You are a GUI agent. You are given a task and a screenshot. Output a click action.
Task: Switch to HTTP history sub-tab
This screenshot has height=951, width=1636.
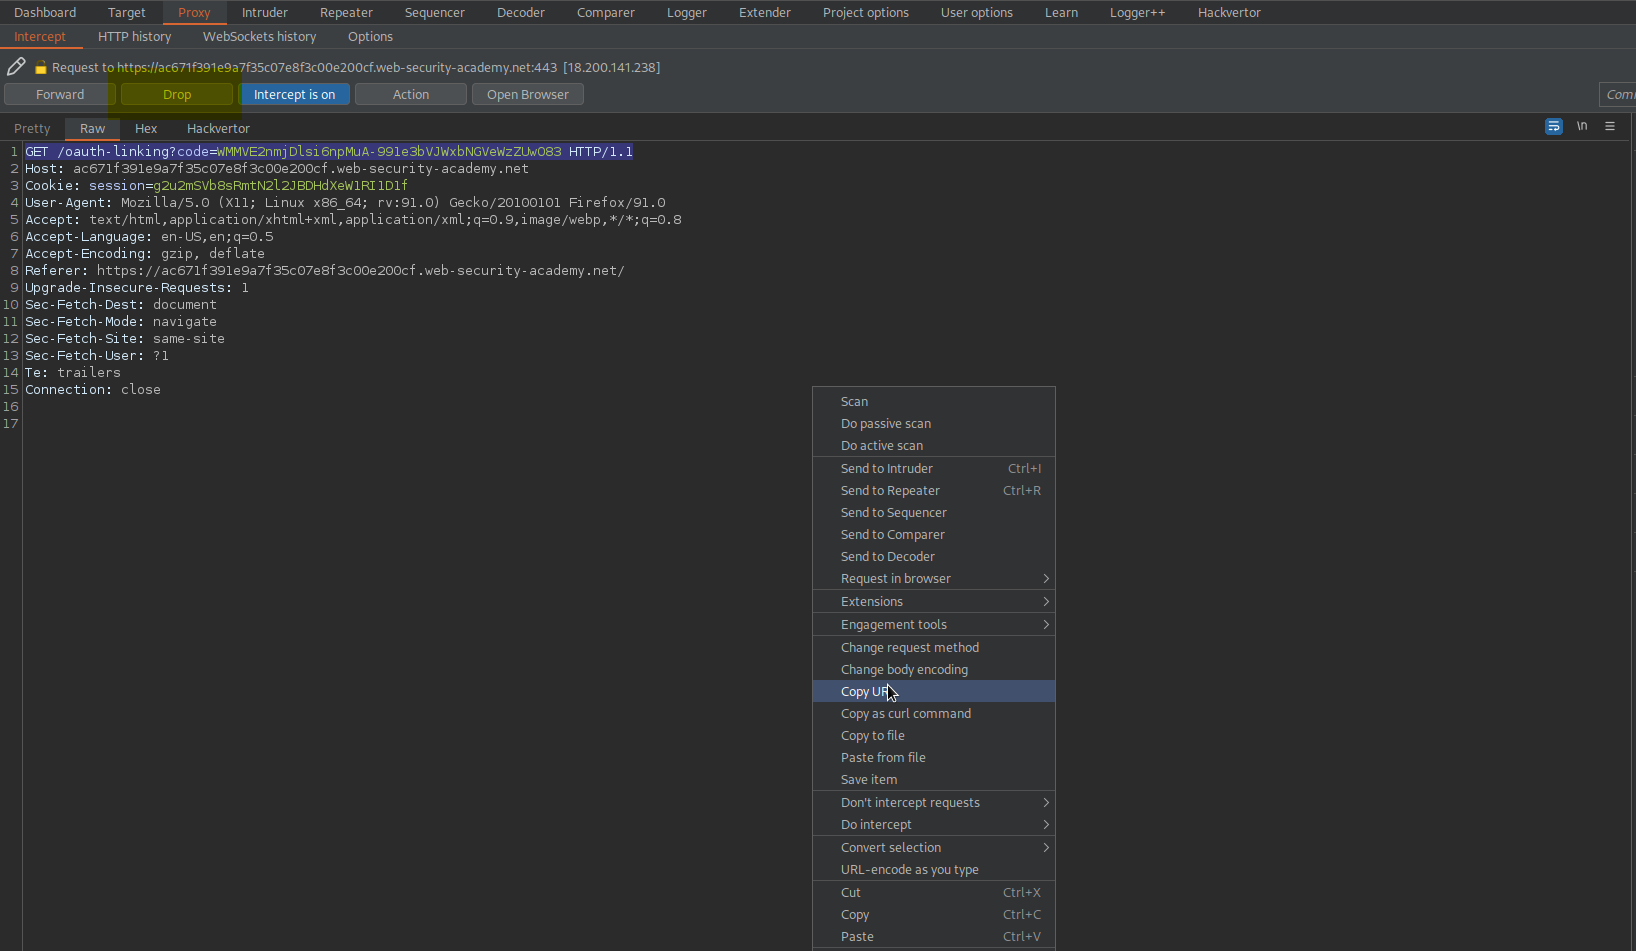coord(135,36)
